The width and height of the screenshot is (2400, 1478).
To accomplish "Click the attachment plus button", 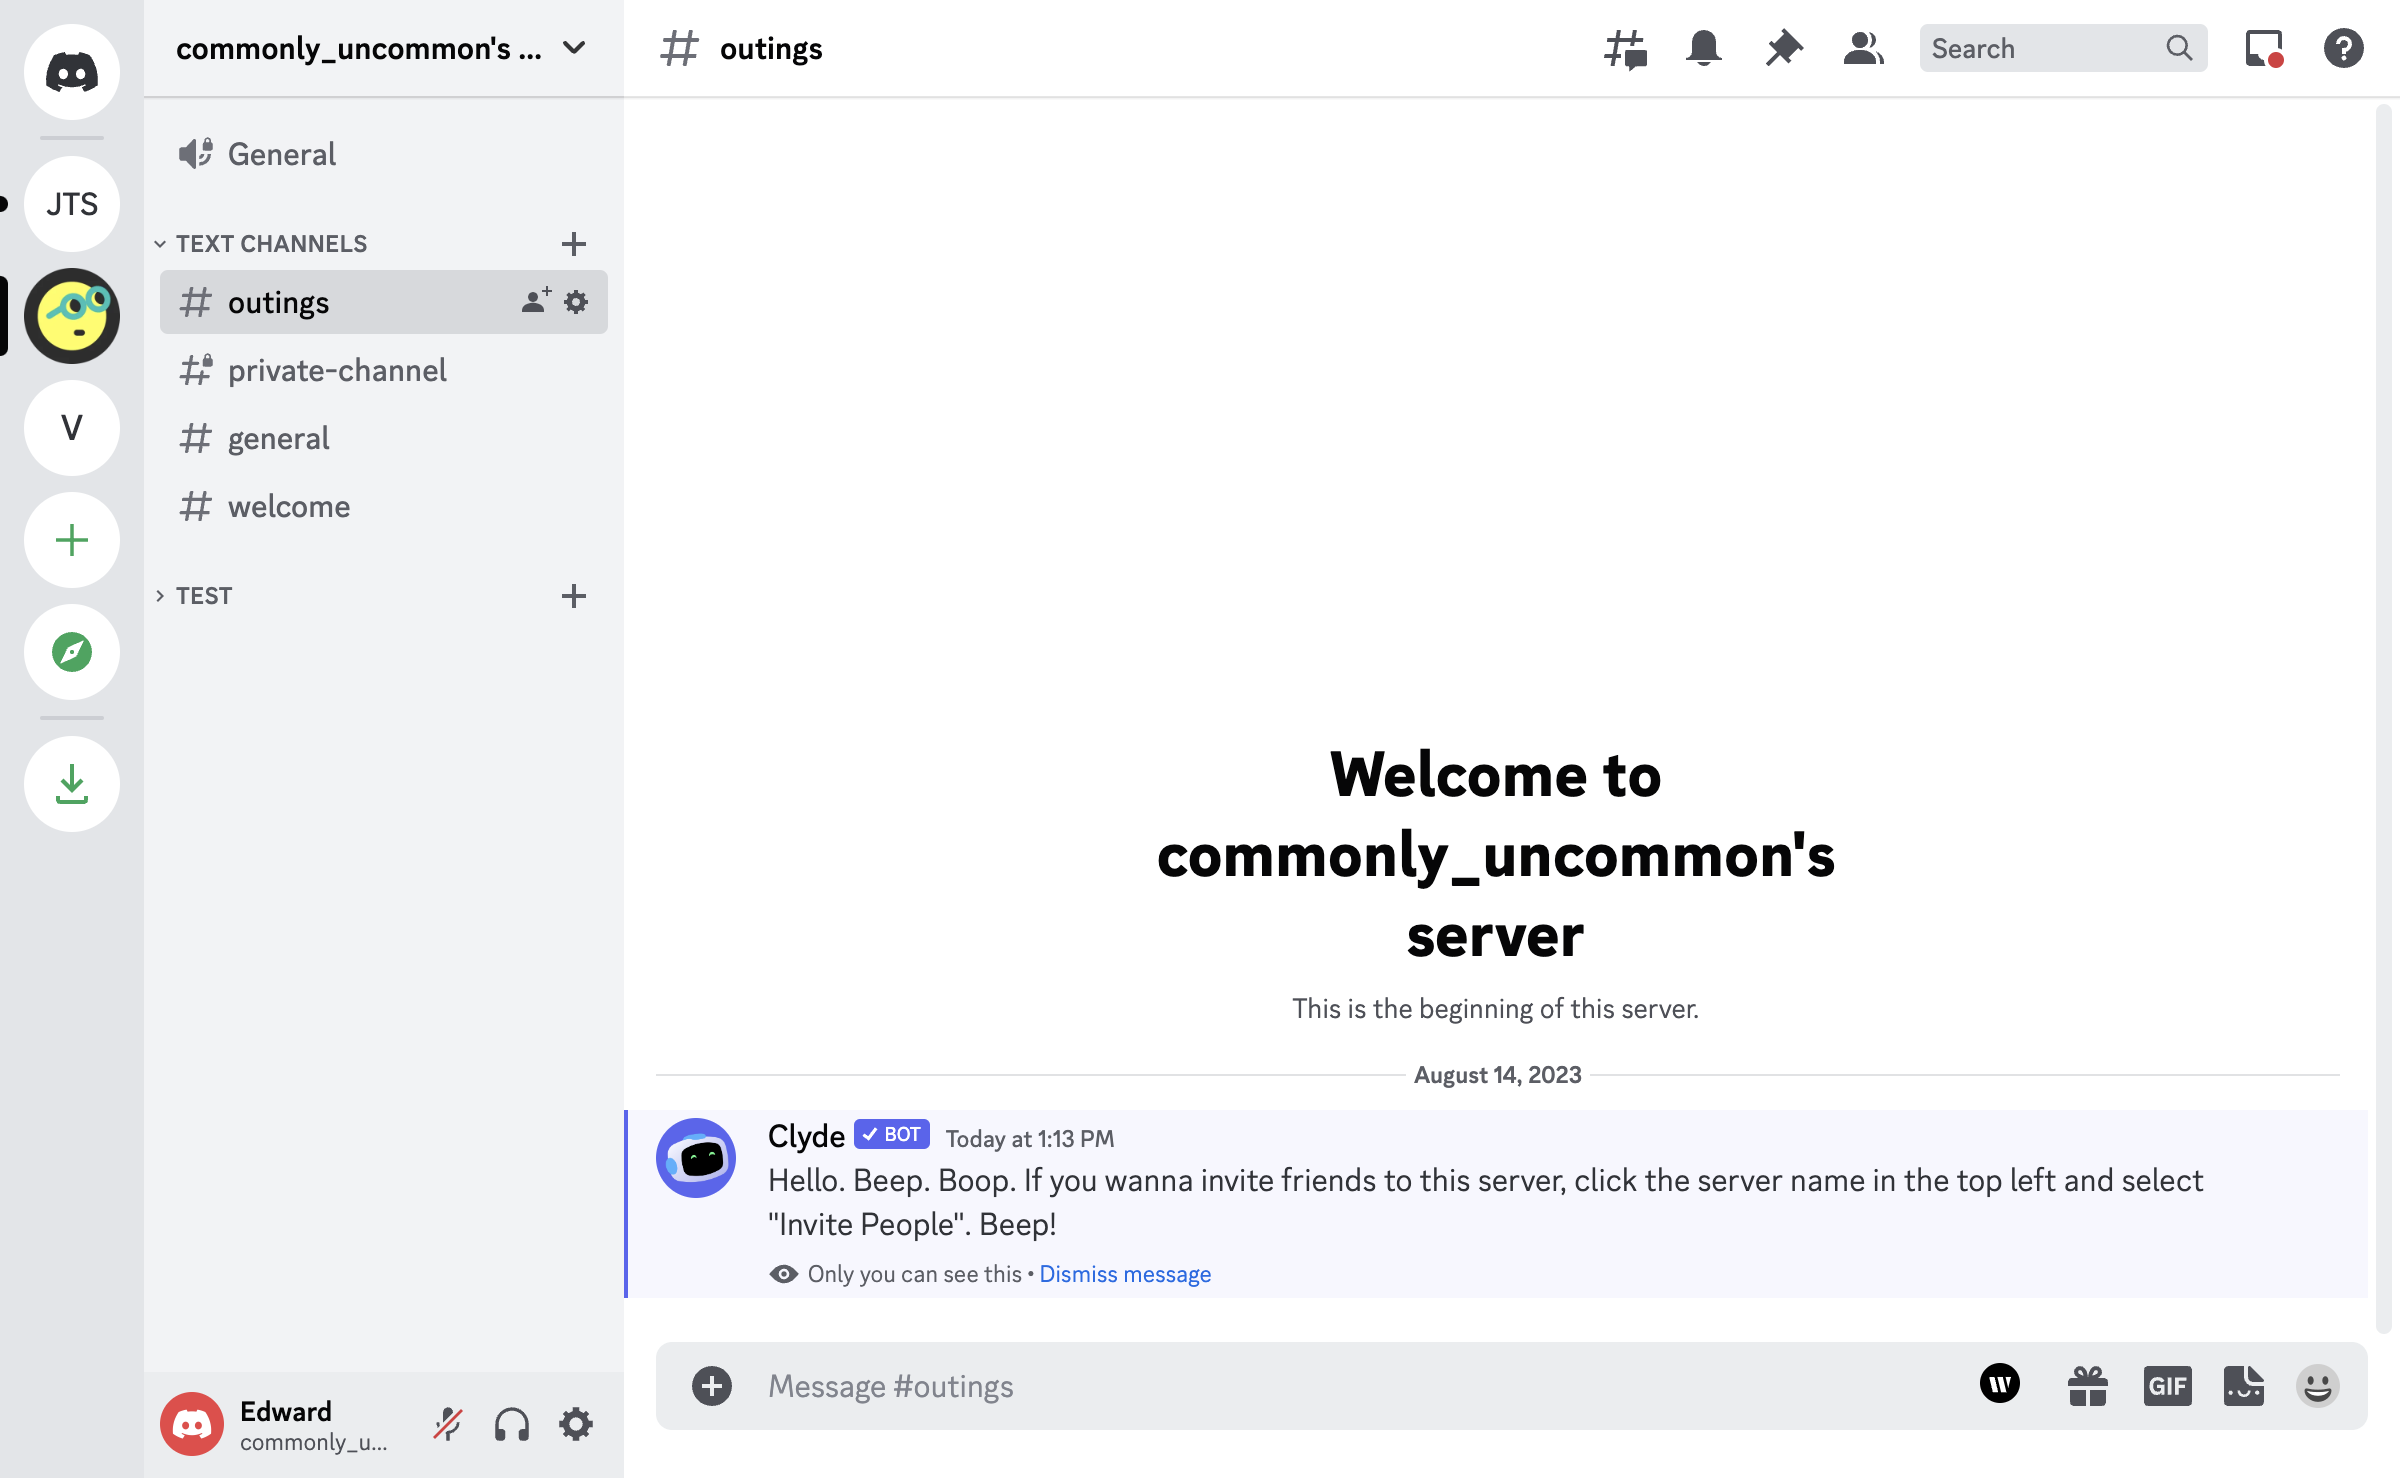I will 712,1386.
